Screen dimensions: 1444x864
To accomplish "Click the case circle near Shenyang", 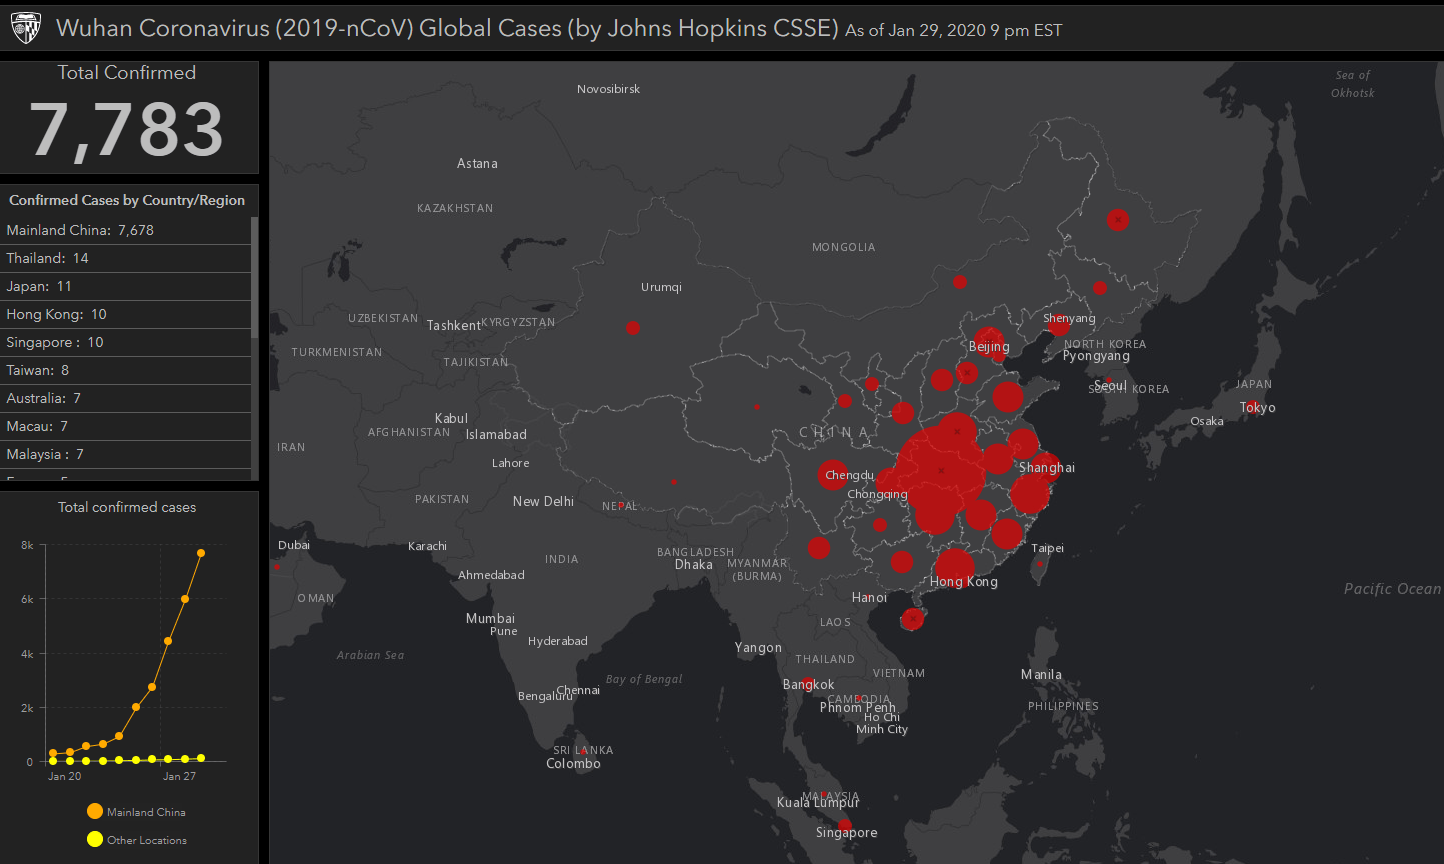I will (x=1059, y=325).
